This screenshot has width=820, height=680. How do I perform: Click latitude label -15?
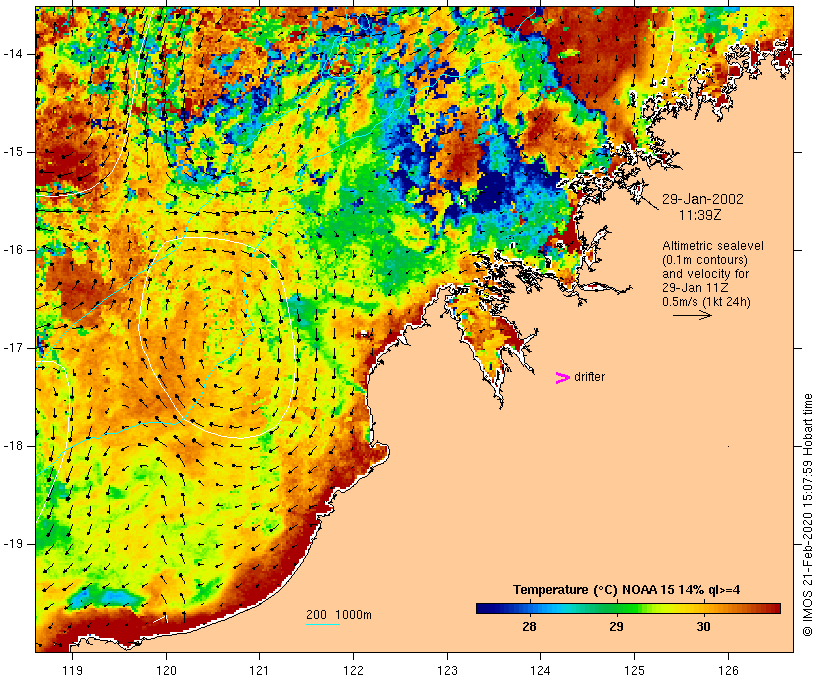tap(13, 152)
